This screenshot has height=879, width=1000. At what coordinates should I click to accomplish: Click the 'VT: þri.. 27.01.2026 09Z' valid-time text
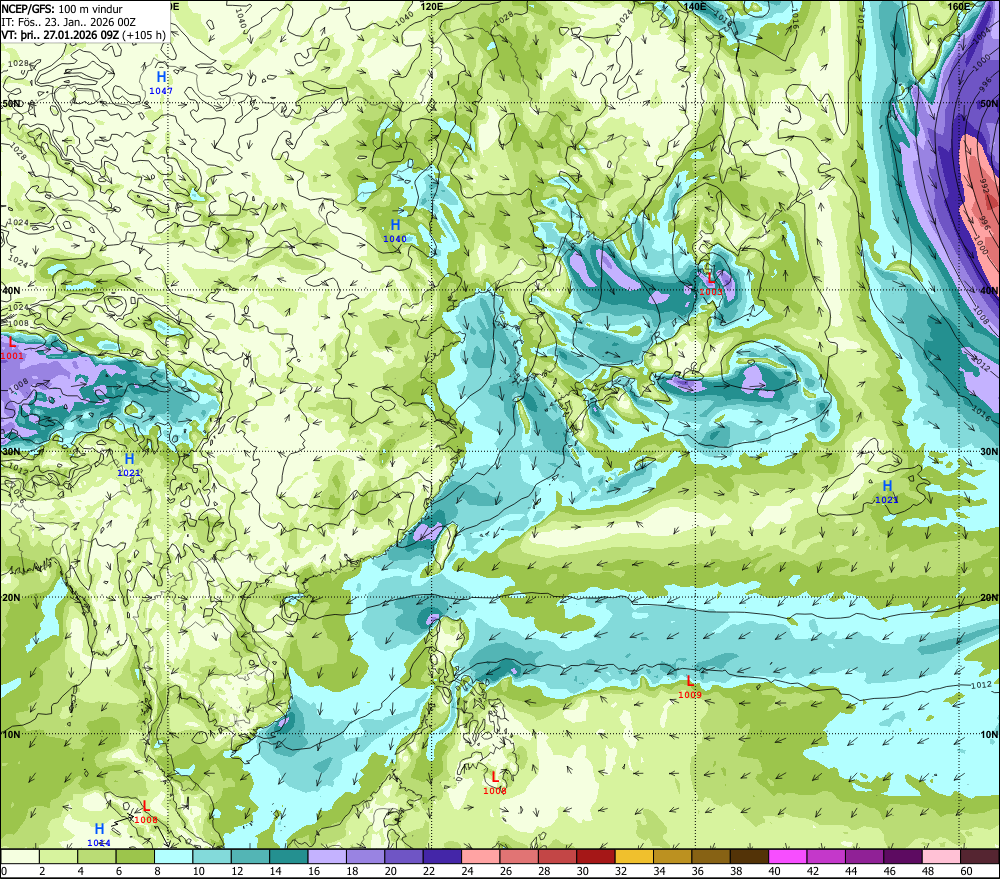click(60, 34)
